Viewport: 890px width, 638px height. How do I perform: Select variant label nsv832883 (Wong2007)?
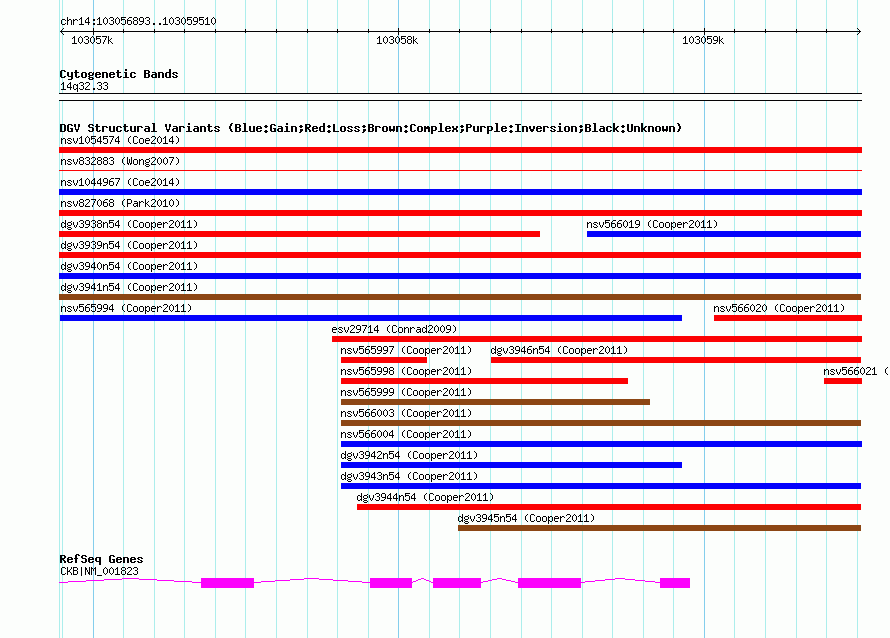pos(120,161)
